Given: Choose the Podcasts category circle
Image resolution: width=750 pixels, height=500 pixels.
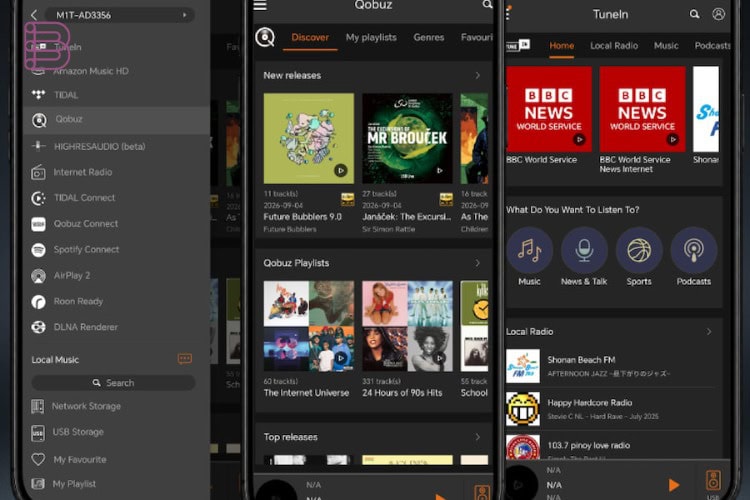Looking at the screenshot, I should [x=694, y=250].
